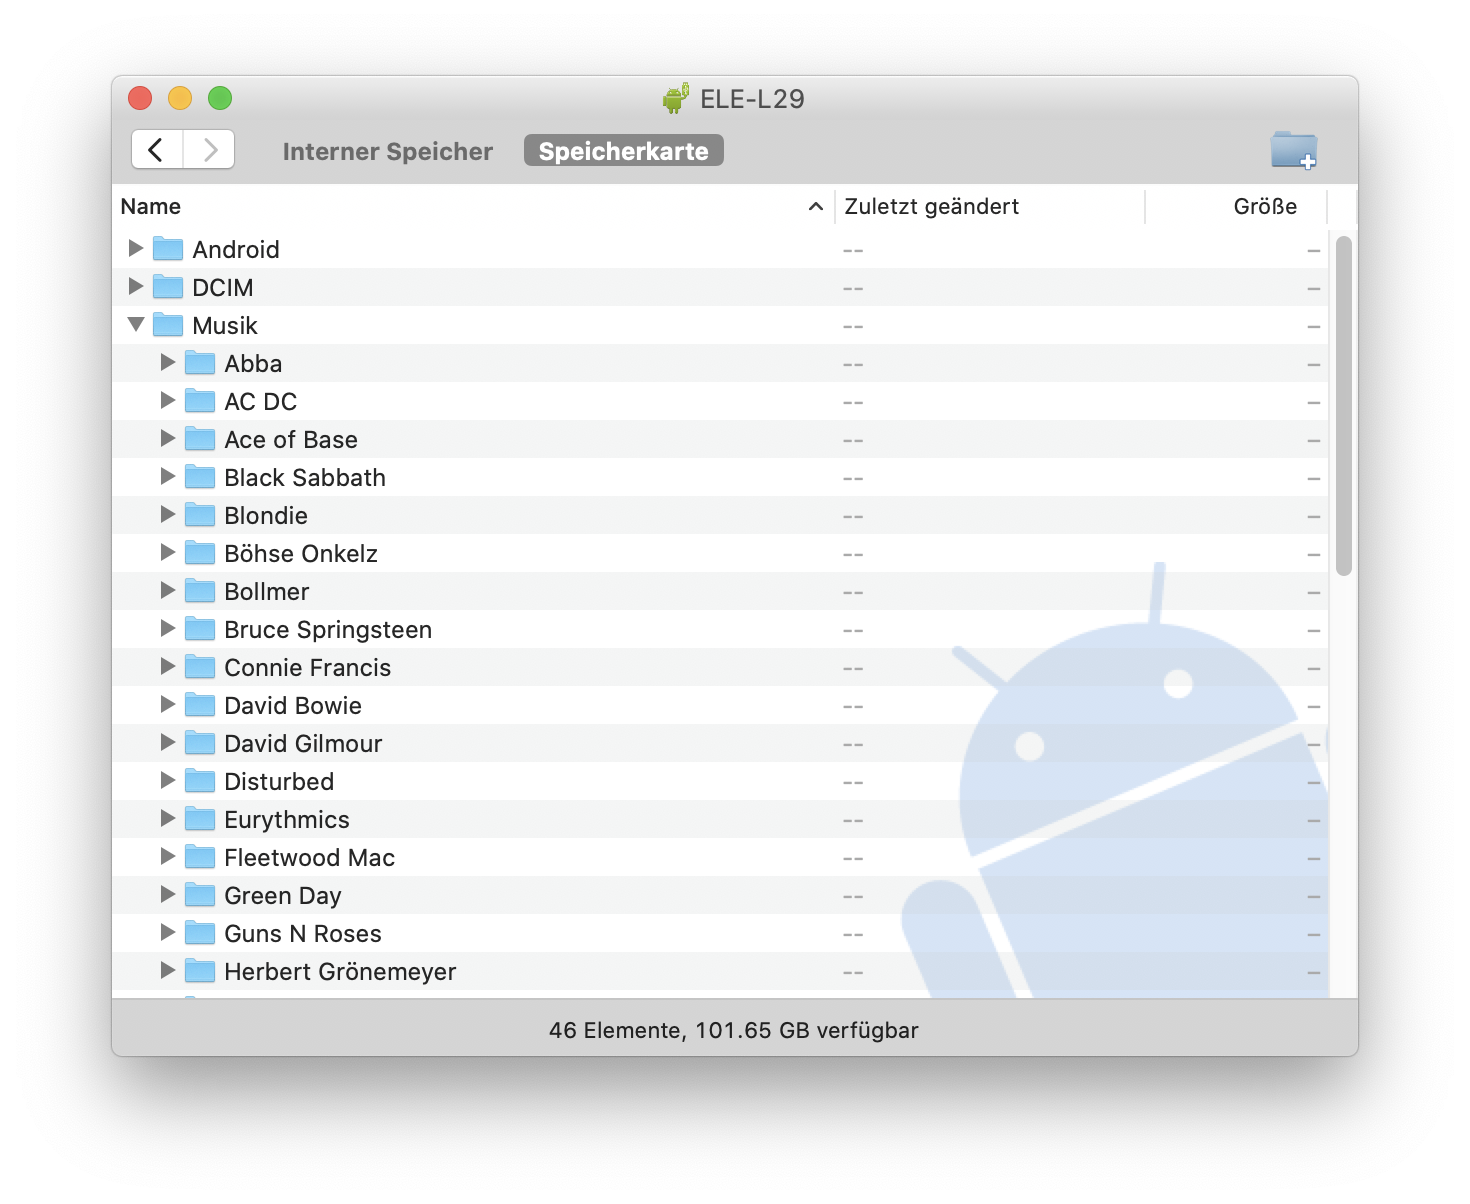Expand the Ace of Base folder
The height and width of the screenshot is (1204, 1470).
[x=168, y=438]
